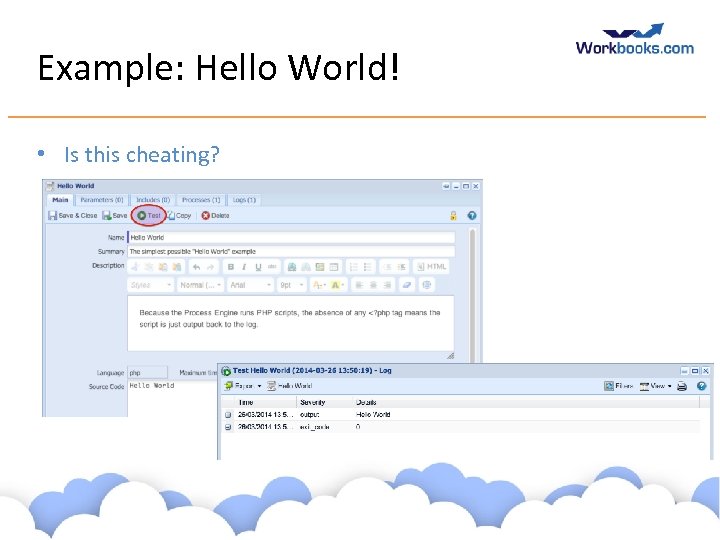Click the insert image icon
Image resolution: width=720 pixels, height=540 pixels.
pos(320,267)
